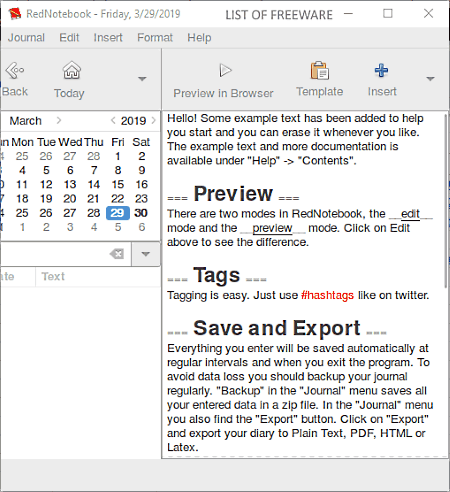450x492 pixels.
Task: Click the RedNotebook app icon in the title bar
Action: tap(15, 14)
